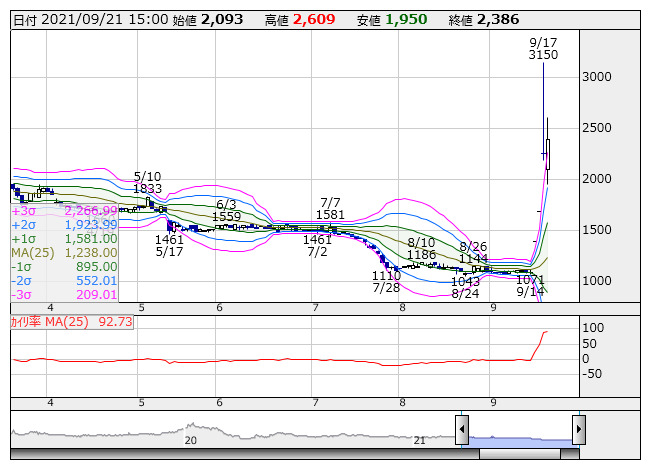
Task: Select the -2σ legend entry
Action: click(x=64, y=281)
